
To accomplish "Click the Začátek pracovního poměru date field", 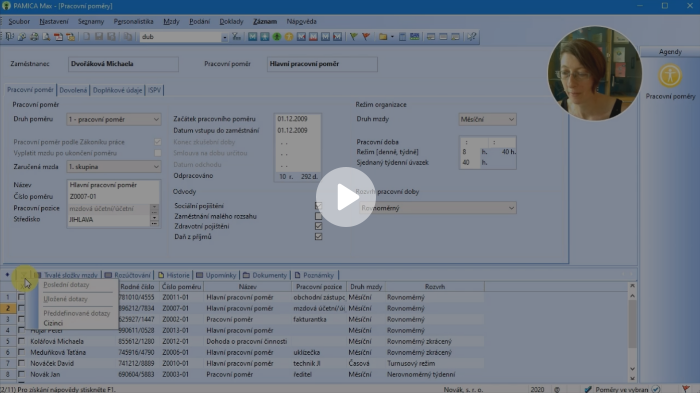I will (297, 119).
